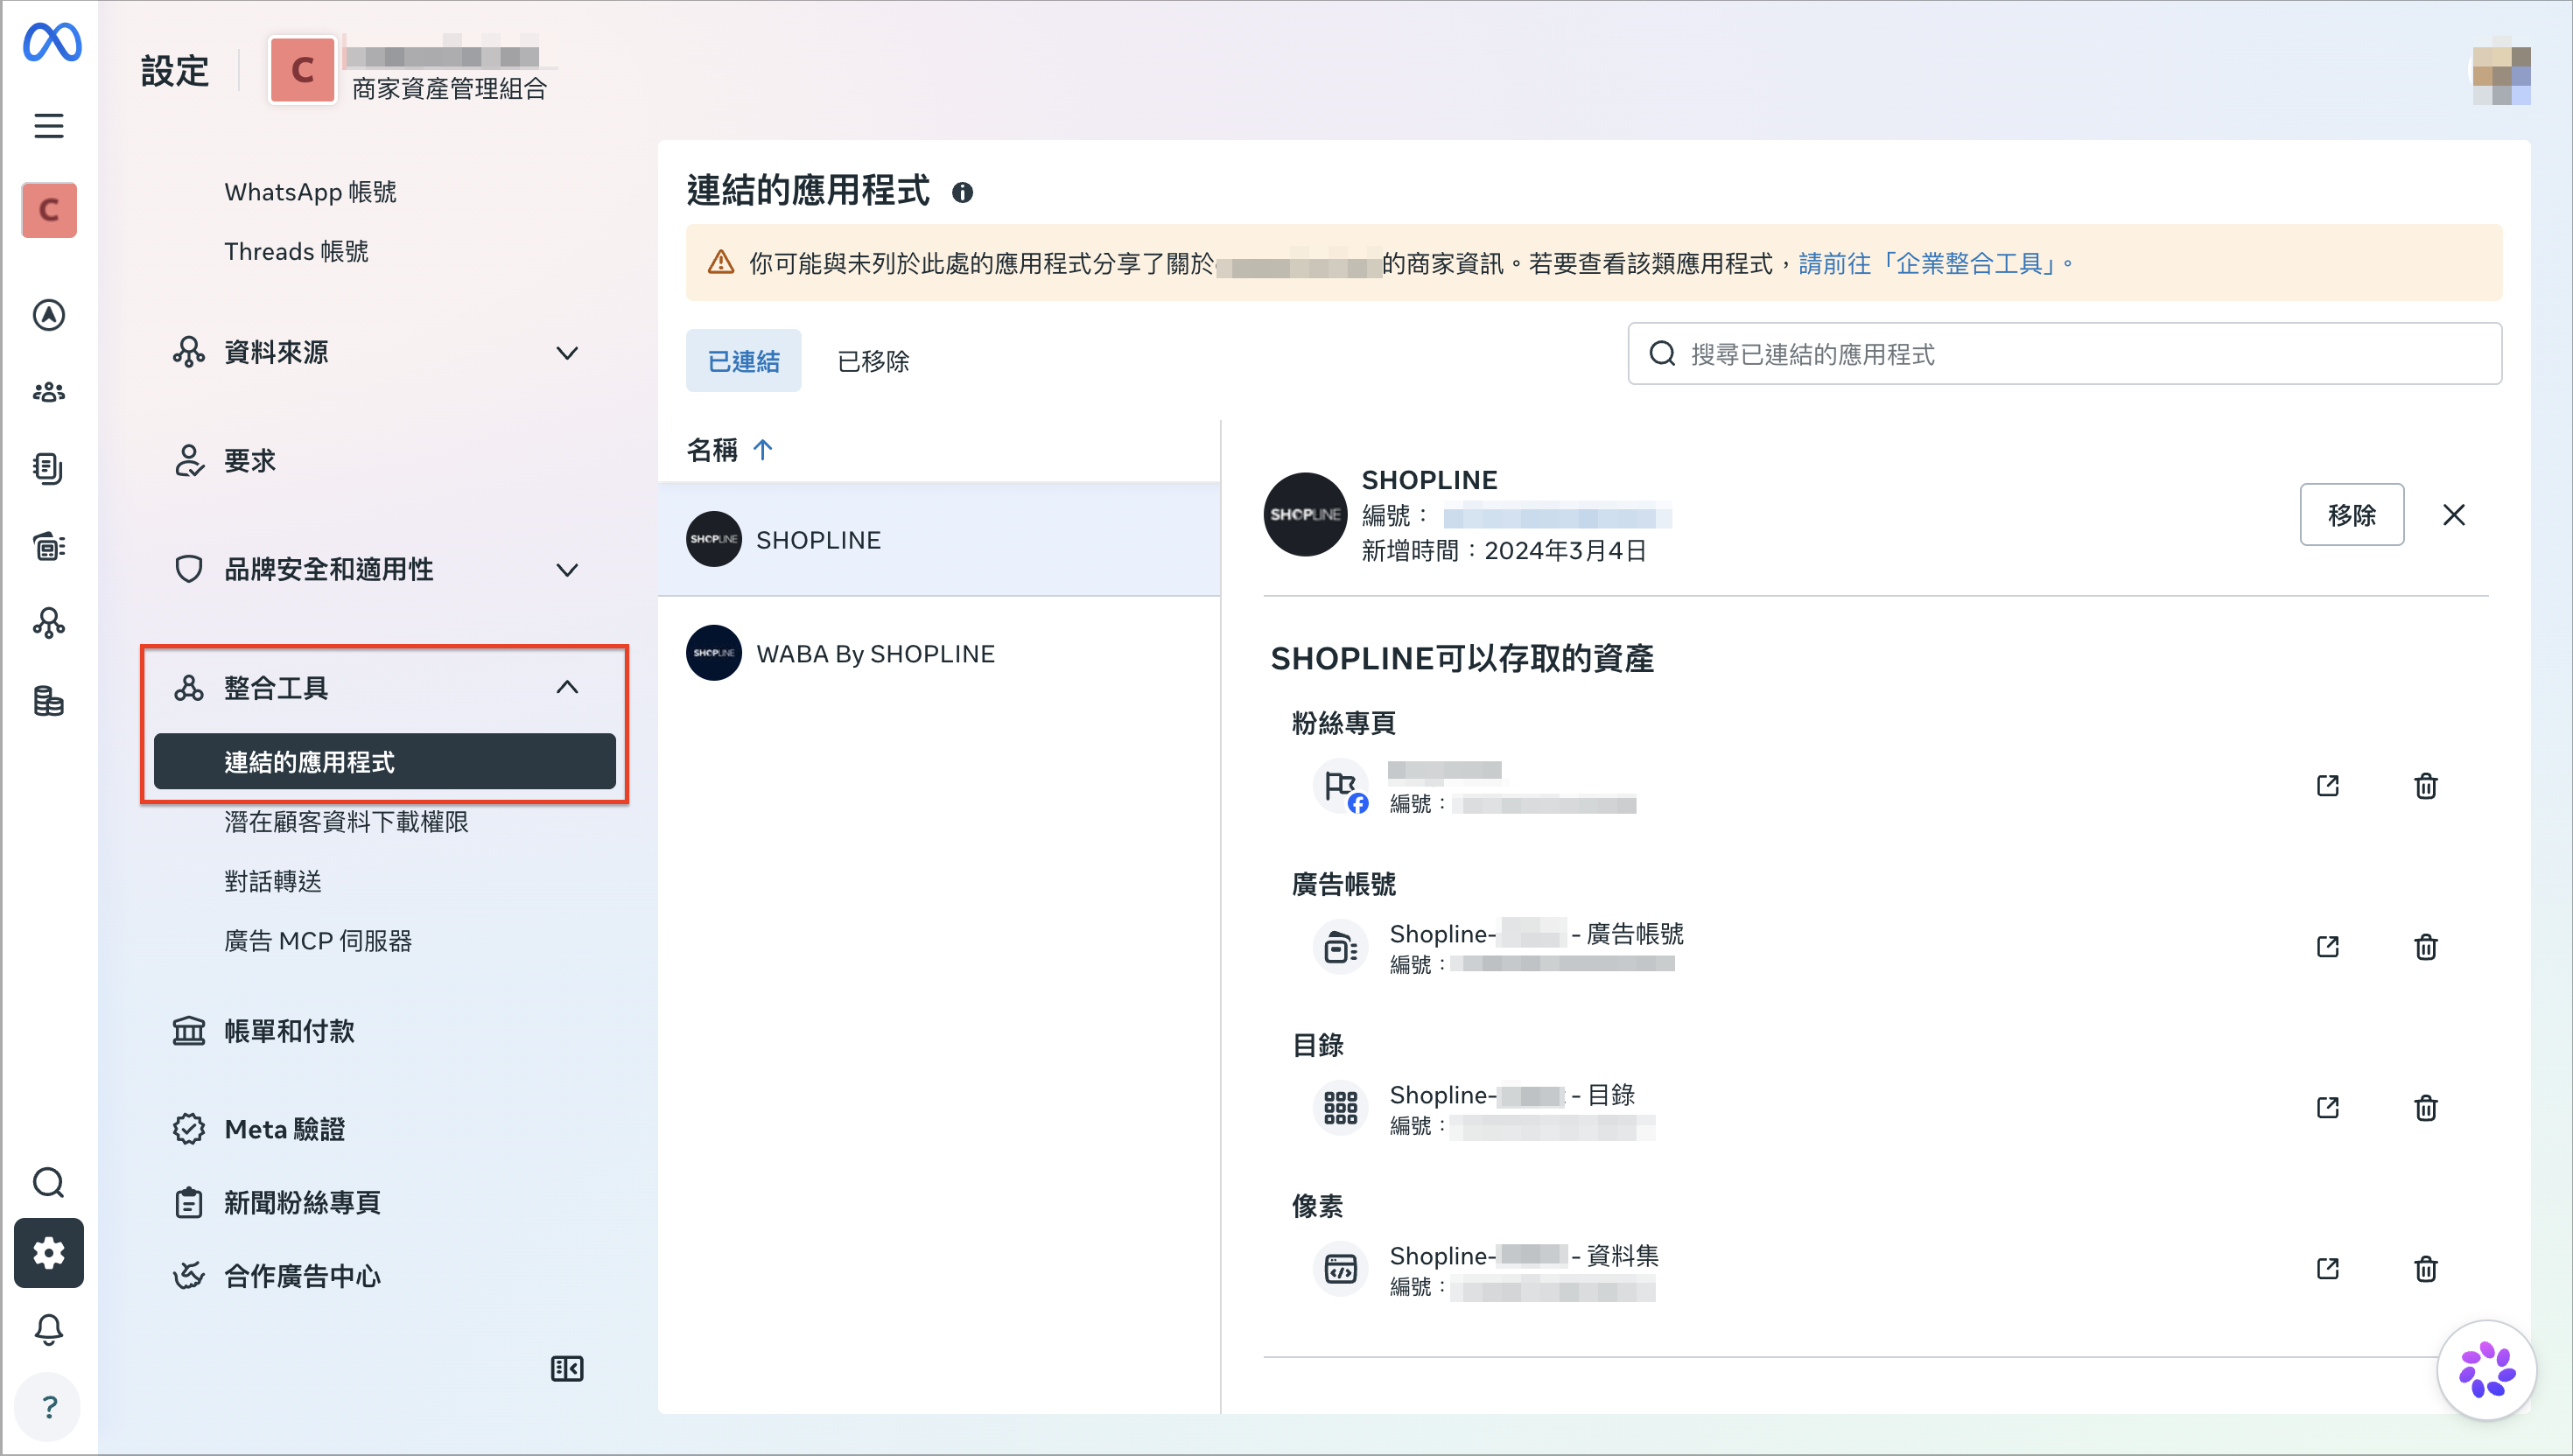2573x1456 pixels.
Task: Collapse the 整合工具 section
Action: tap(377, 688)
